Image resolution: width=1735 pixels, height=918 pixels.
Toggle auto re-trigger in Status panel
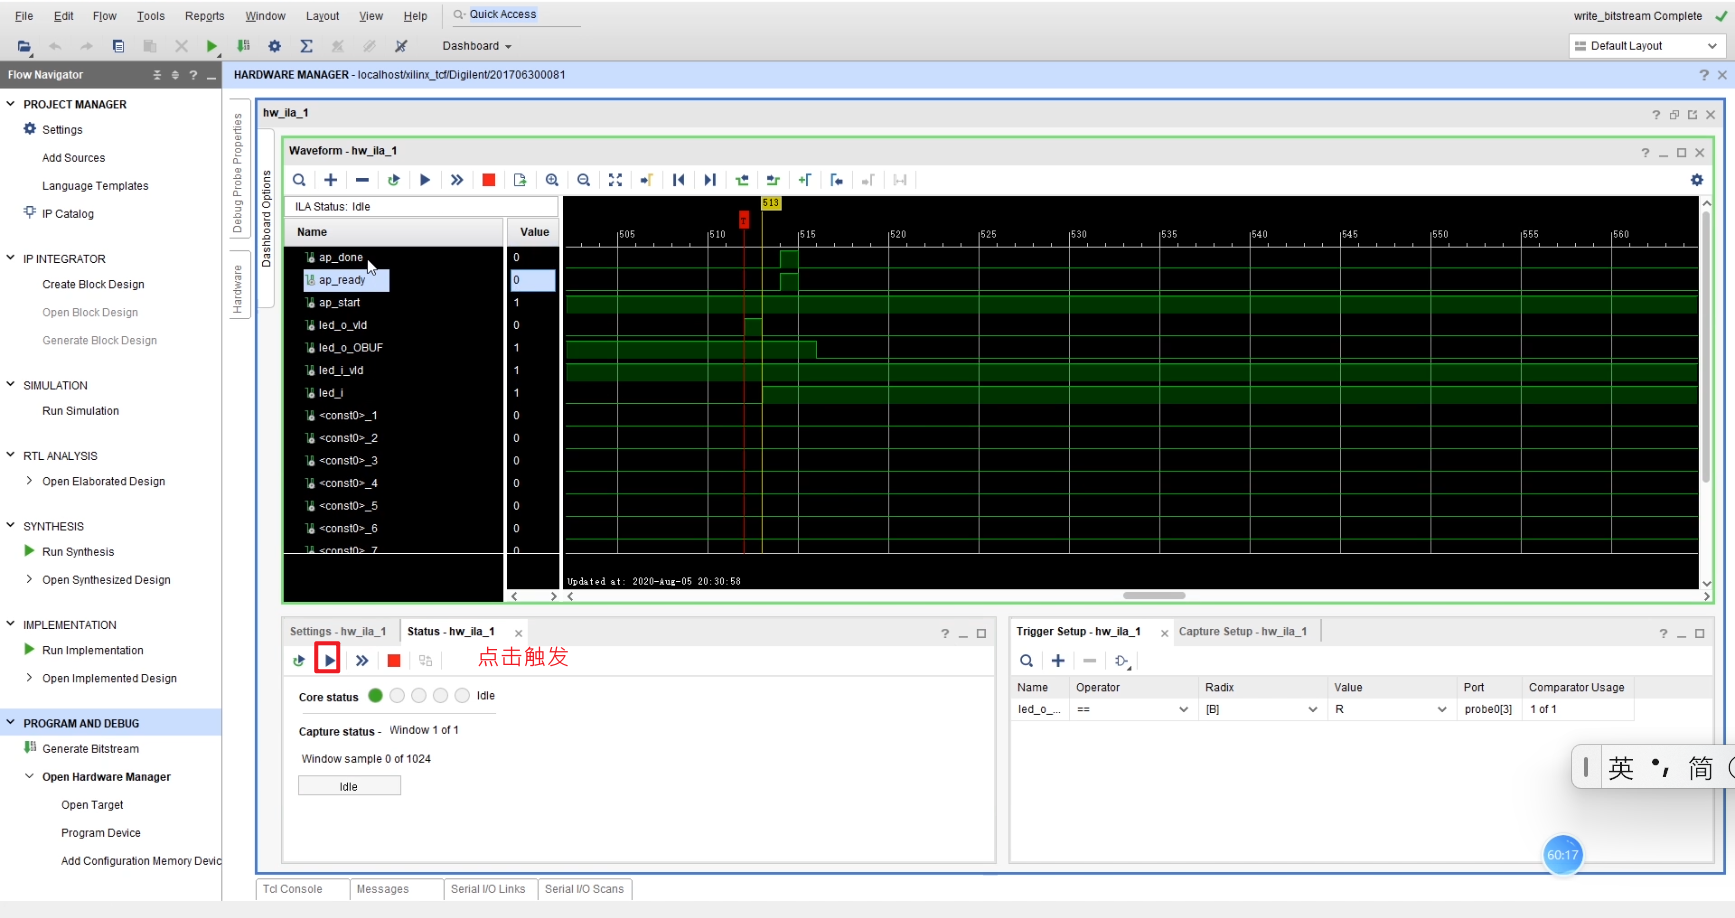[299, 661]
